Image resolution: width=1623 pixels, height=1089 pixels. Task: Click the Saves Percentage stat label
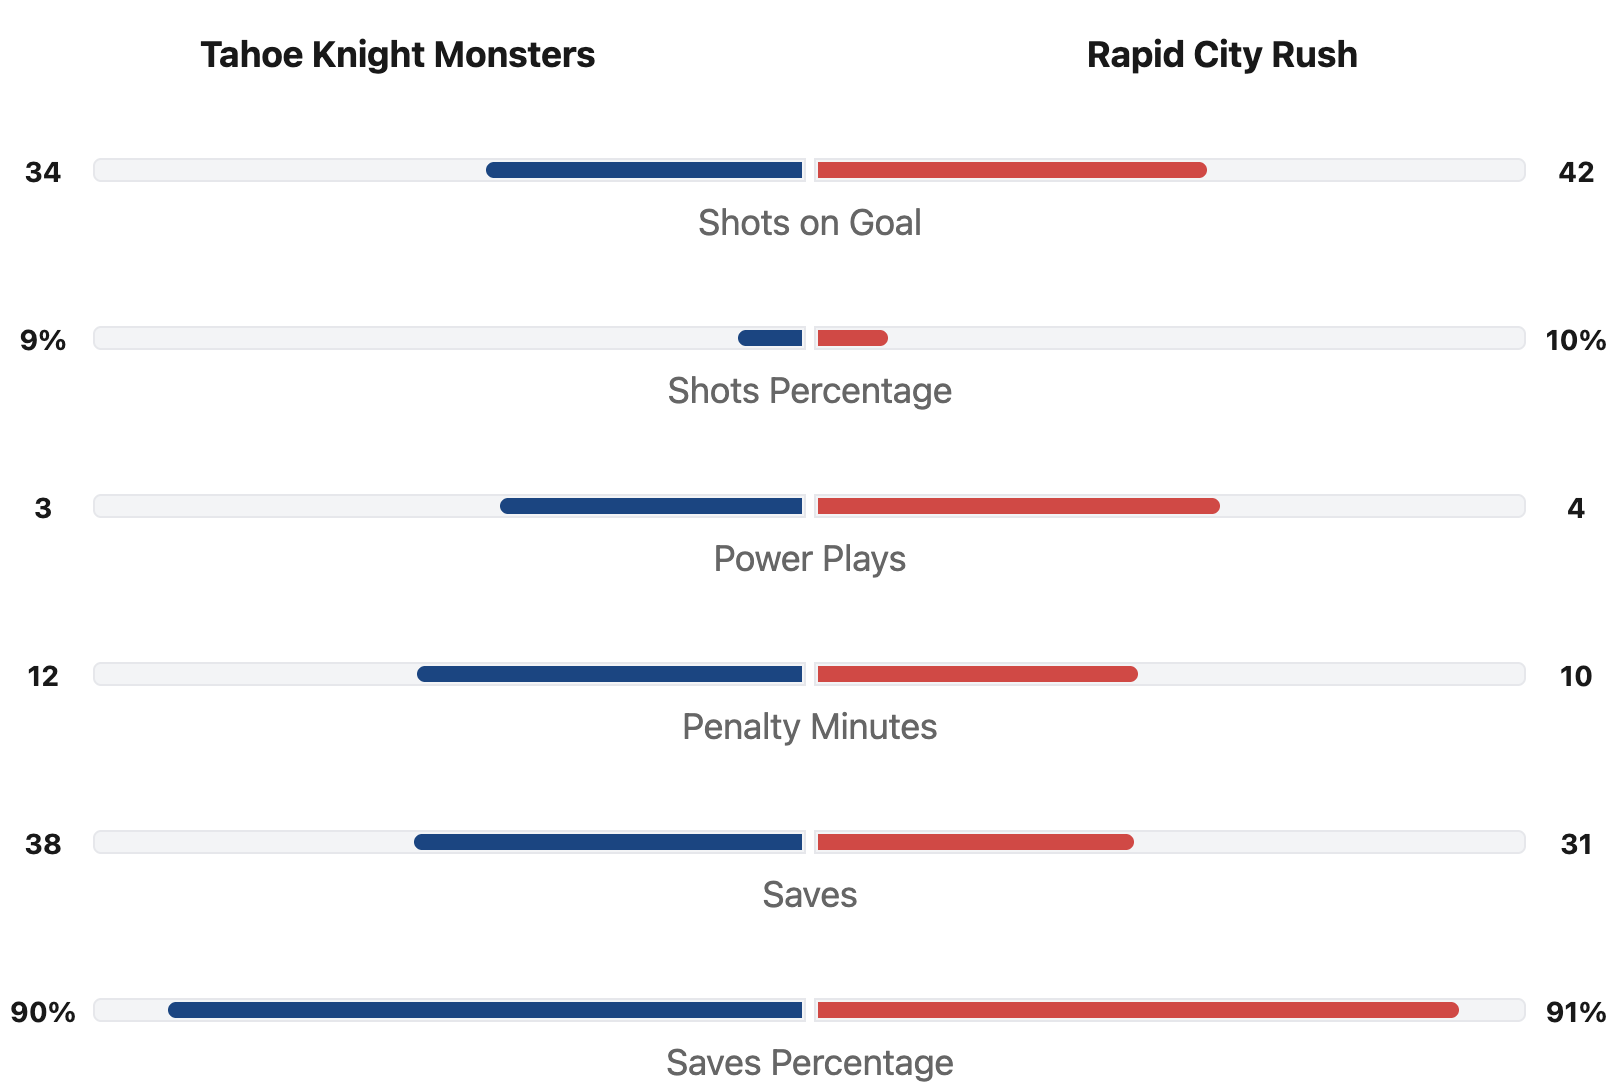tap(809, 1063)
